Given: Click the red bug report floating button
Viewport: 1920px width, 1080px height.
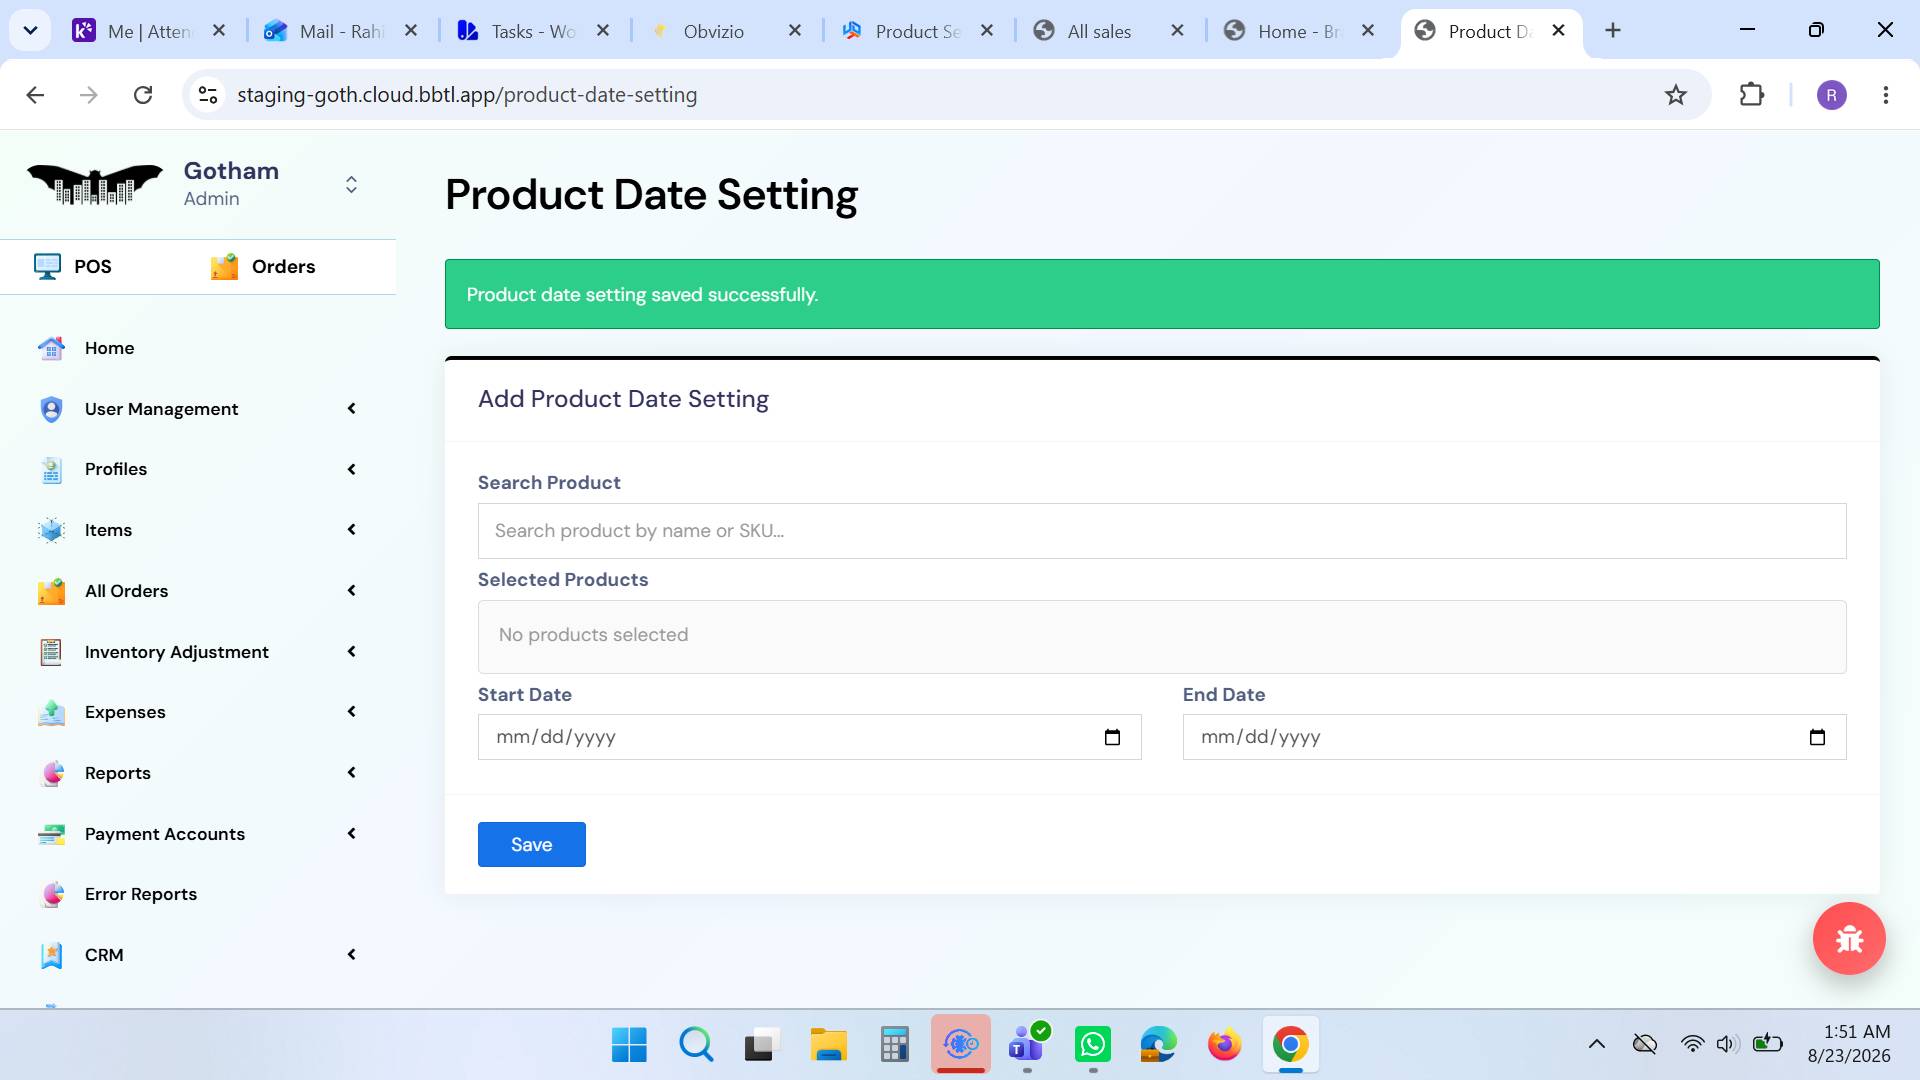Looking at the screenshot, I should click(x=1849, y=938).
